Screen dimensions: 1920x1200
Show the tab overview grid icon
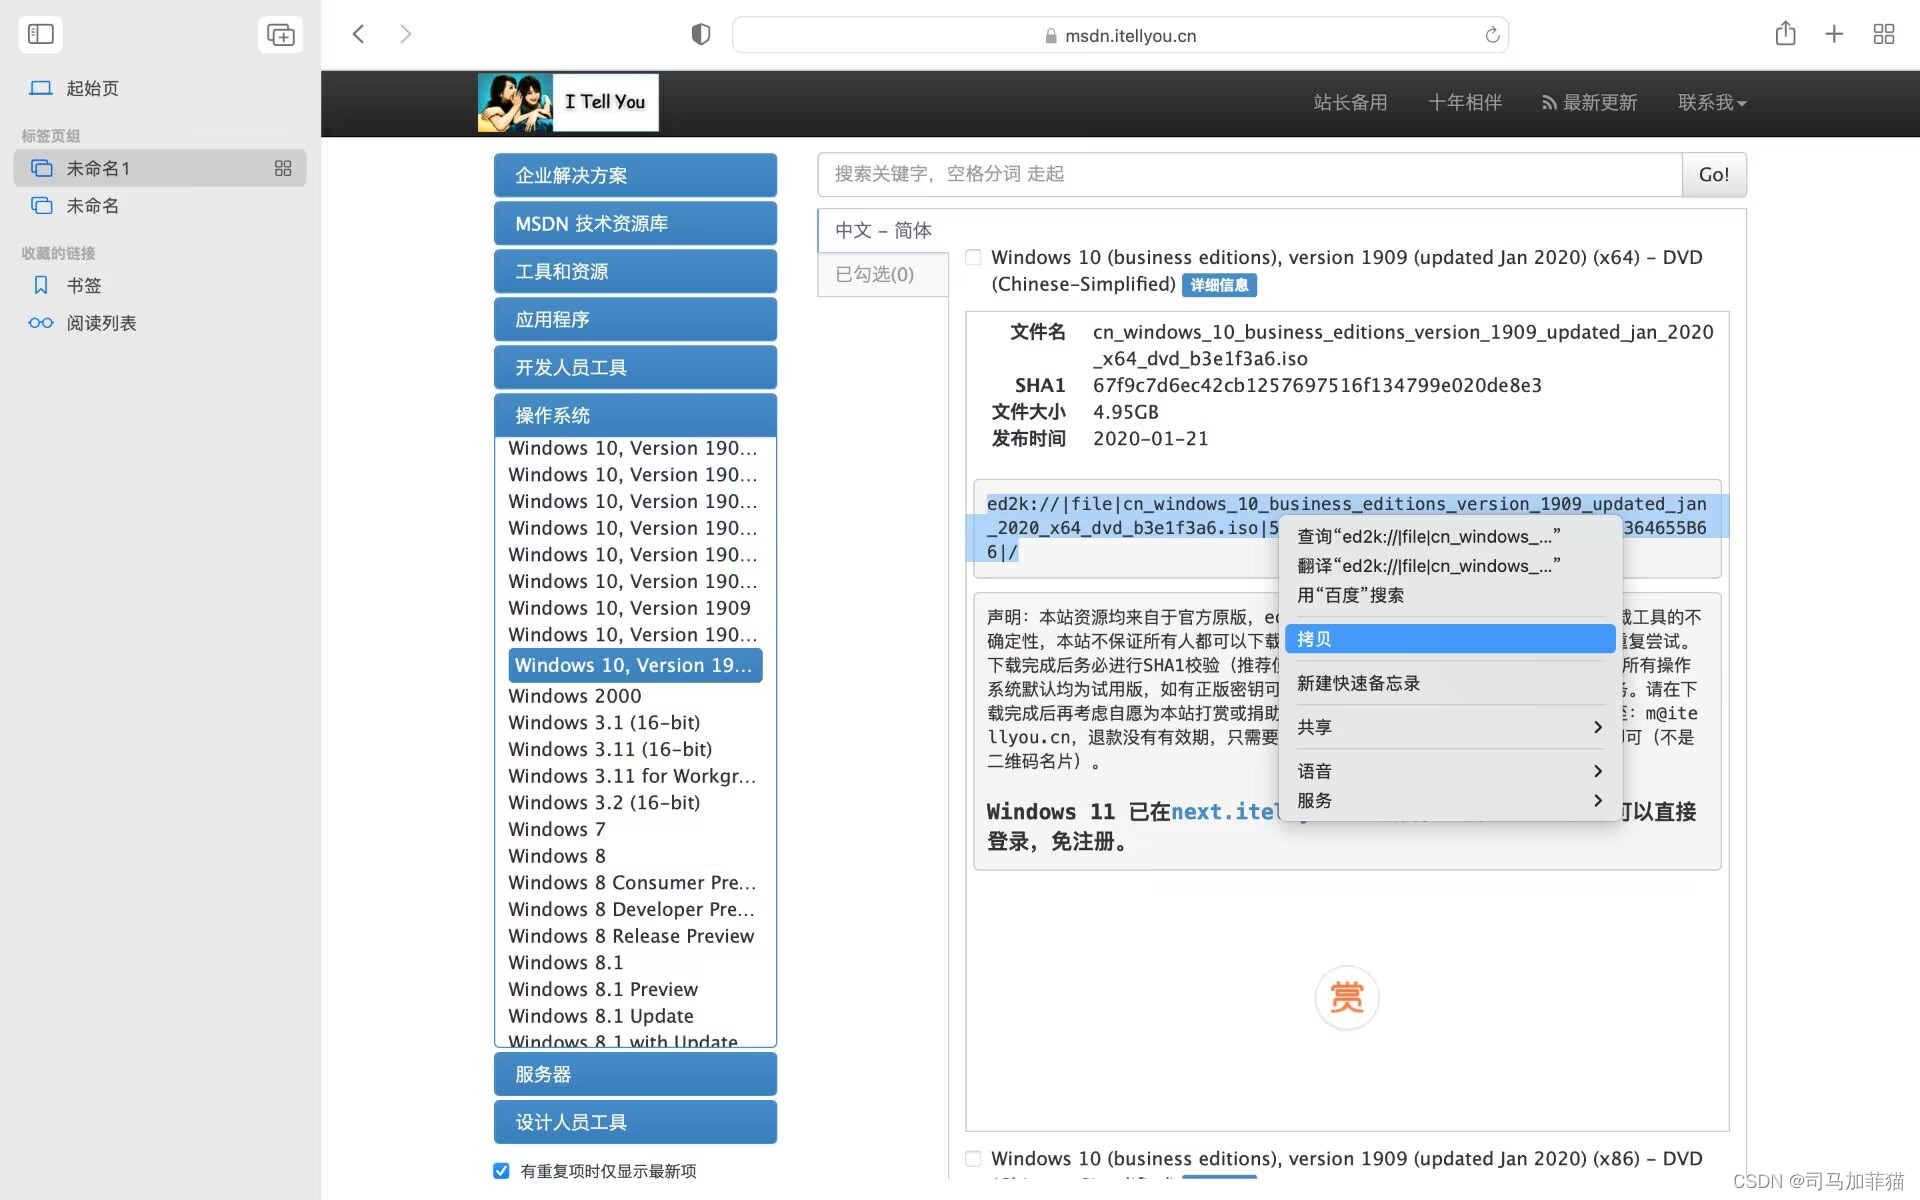pyautogui.click(x=1884, y=34)
